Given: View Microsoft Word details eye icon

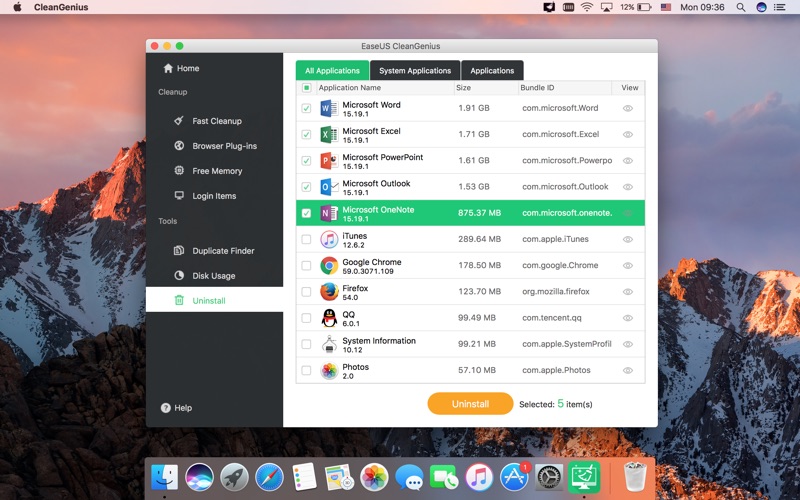Looking at the screenshot, I should 628,108.
